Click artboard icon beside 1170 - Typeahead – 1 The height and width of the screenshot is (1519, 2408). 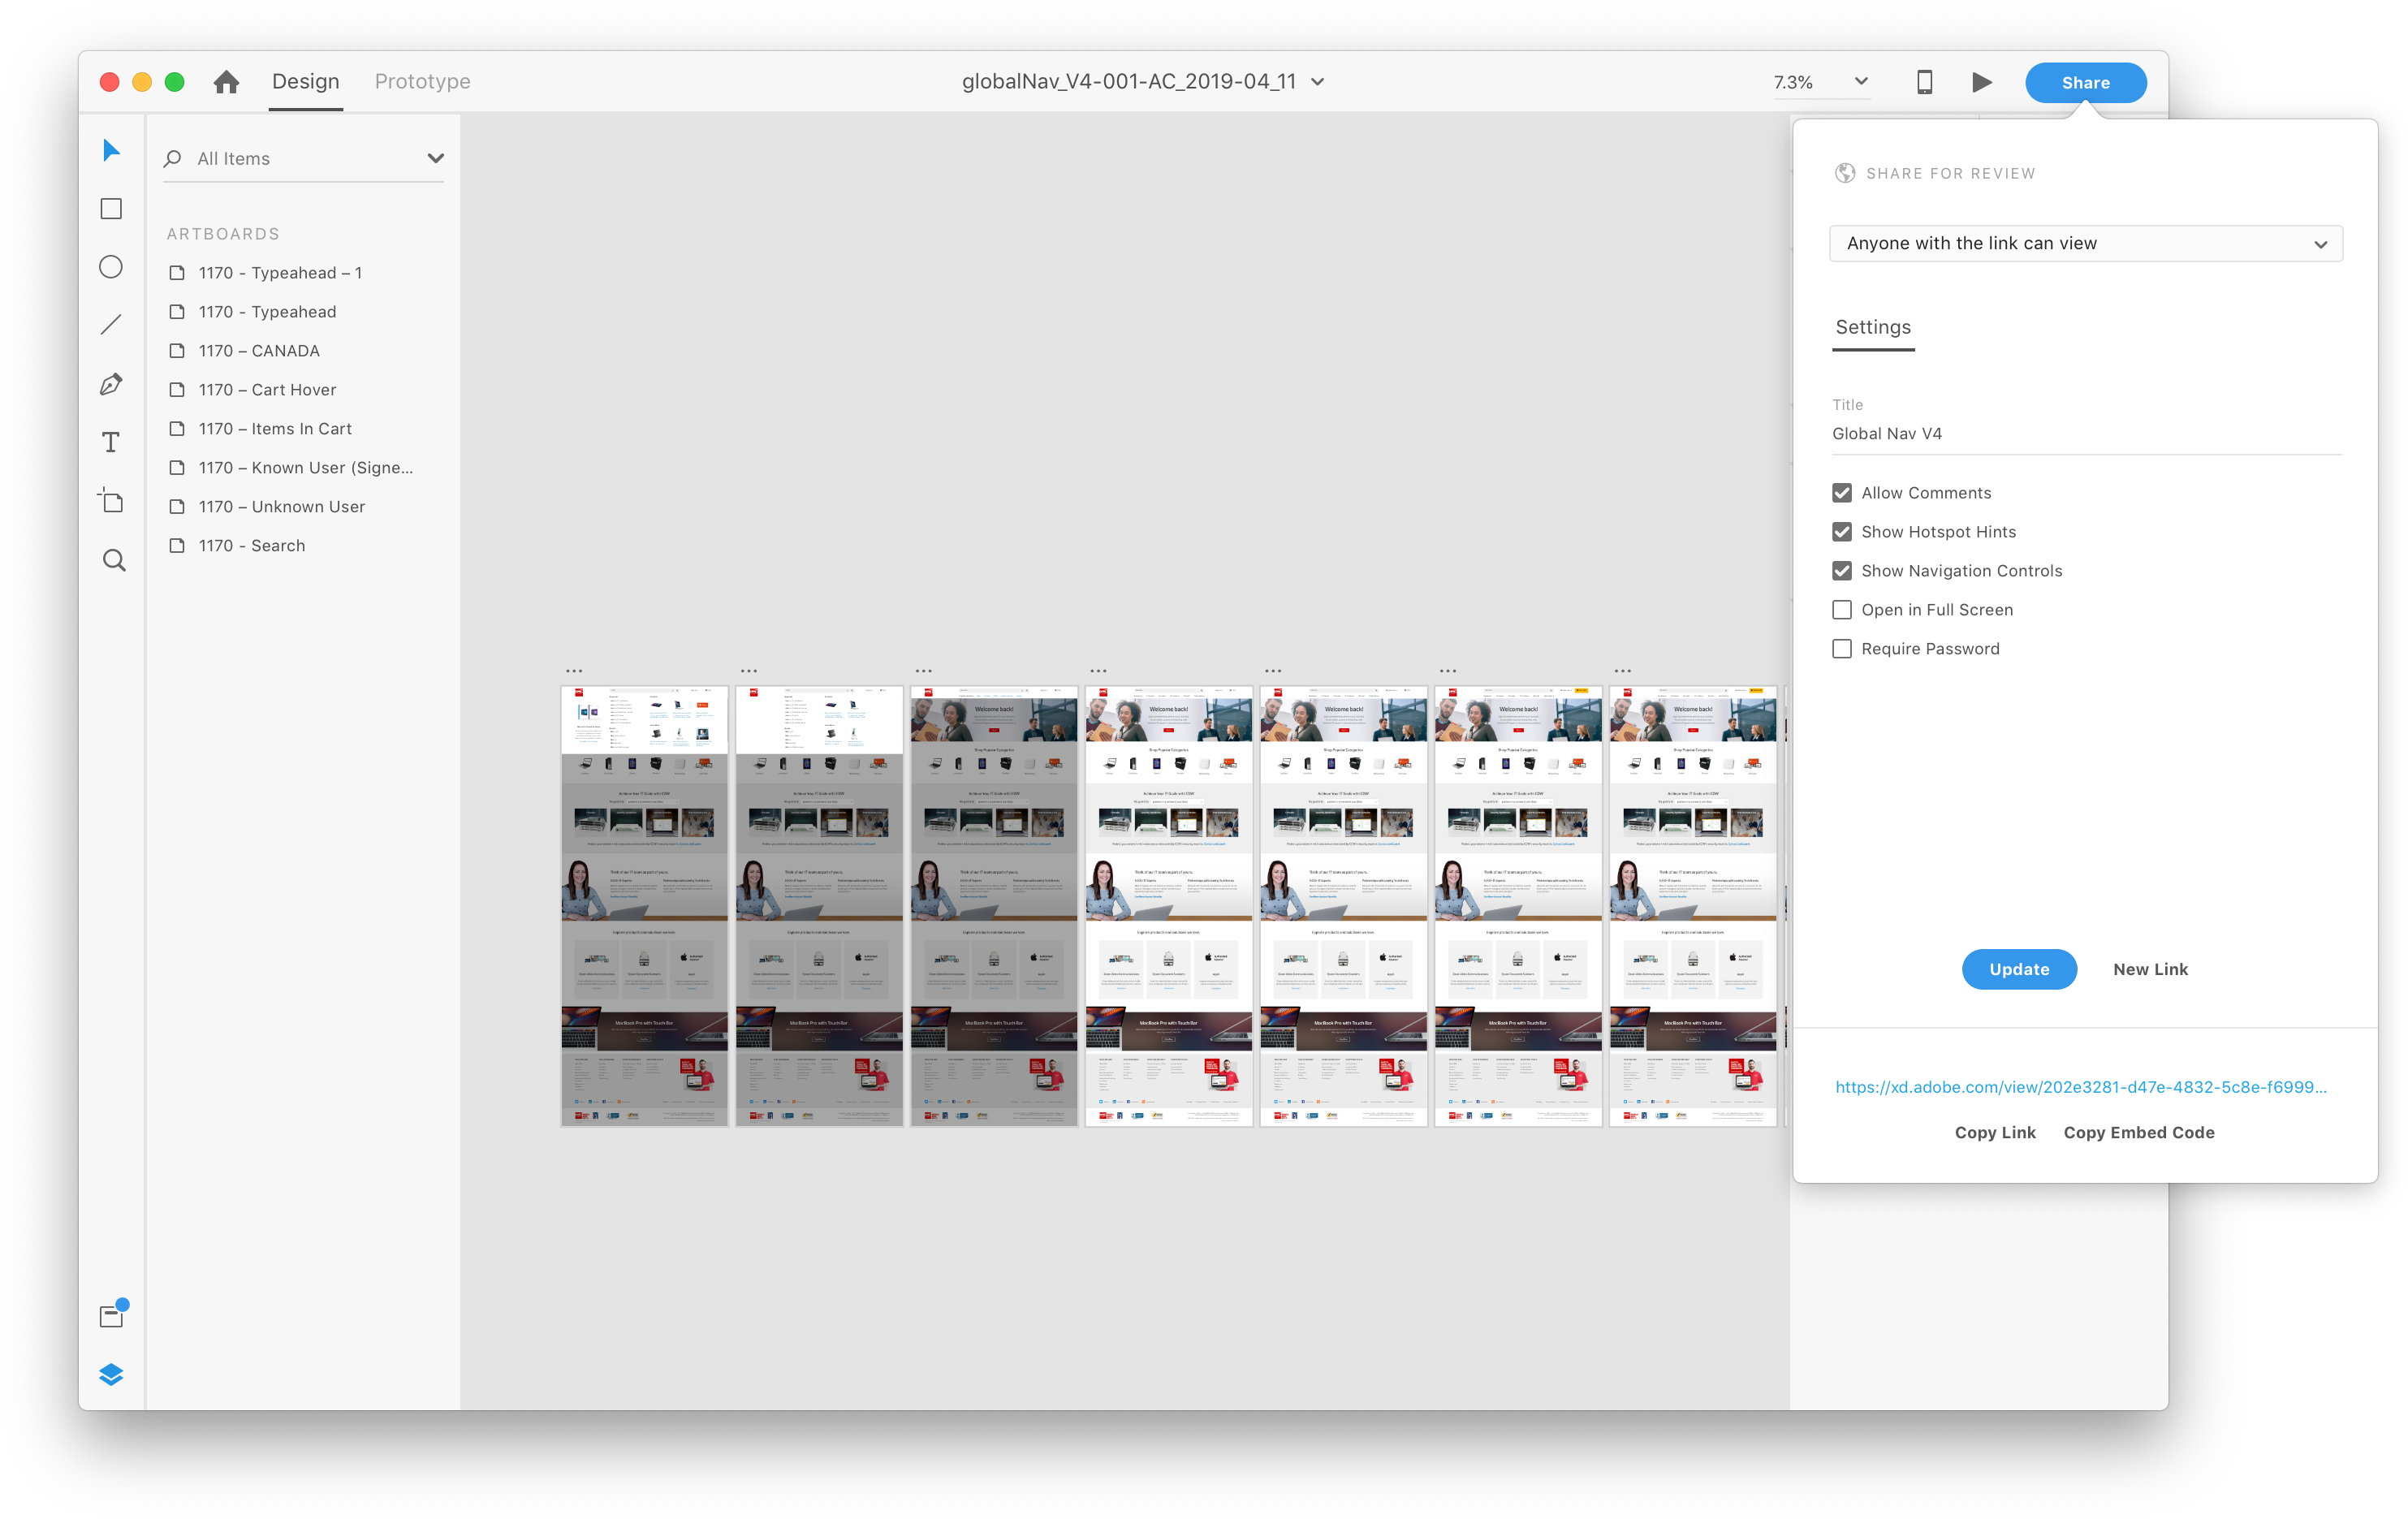177,273
